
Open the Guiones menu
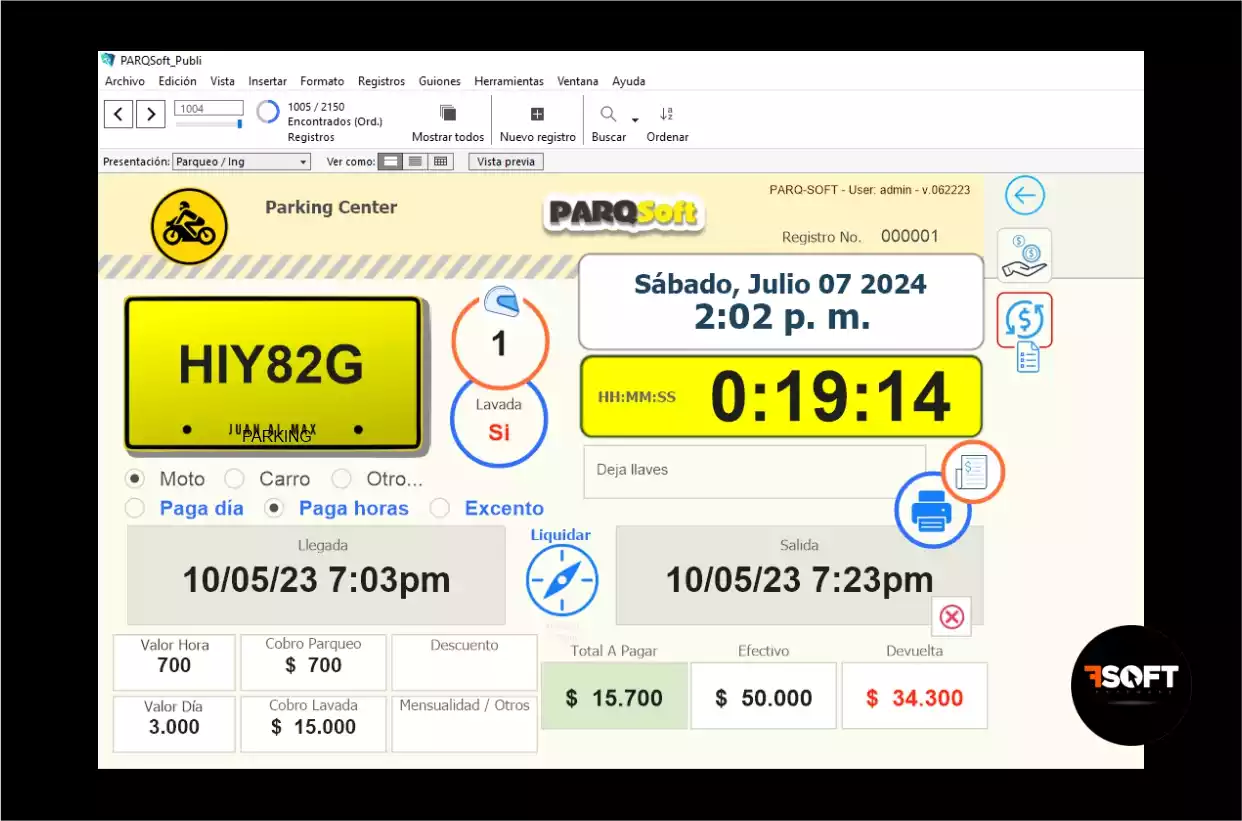pos(440,81)
